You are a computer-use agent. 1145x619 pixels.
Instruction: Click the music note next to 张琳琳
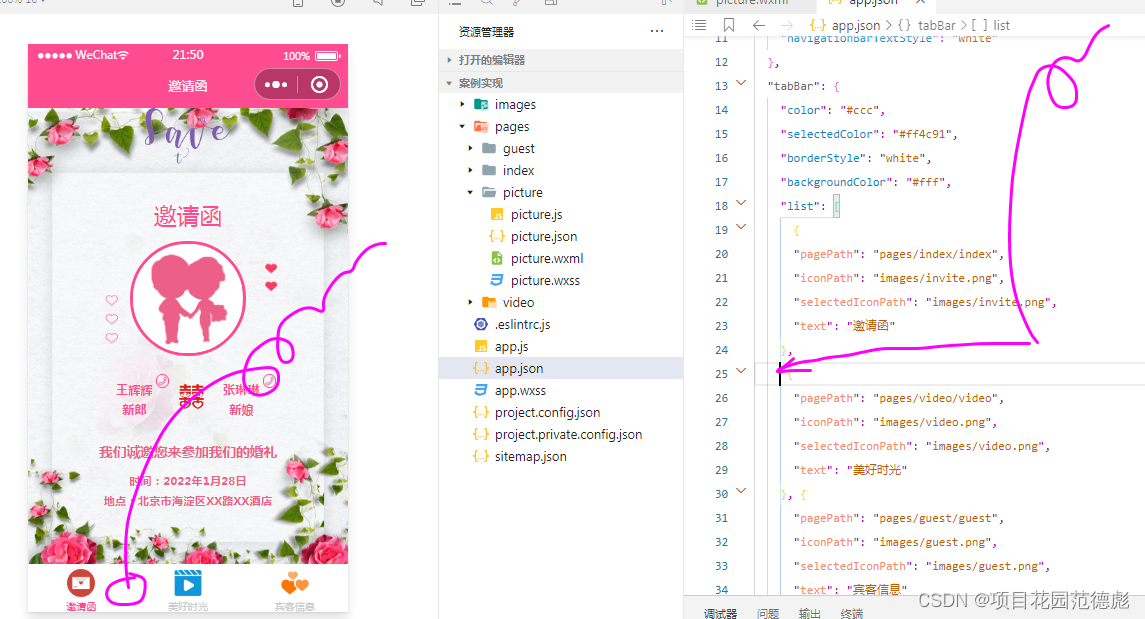point(269,380)
